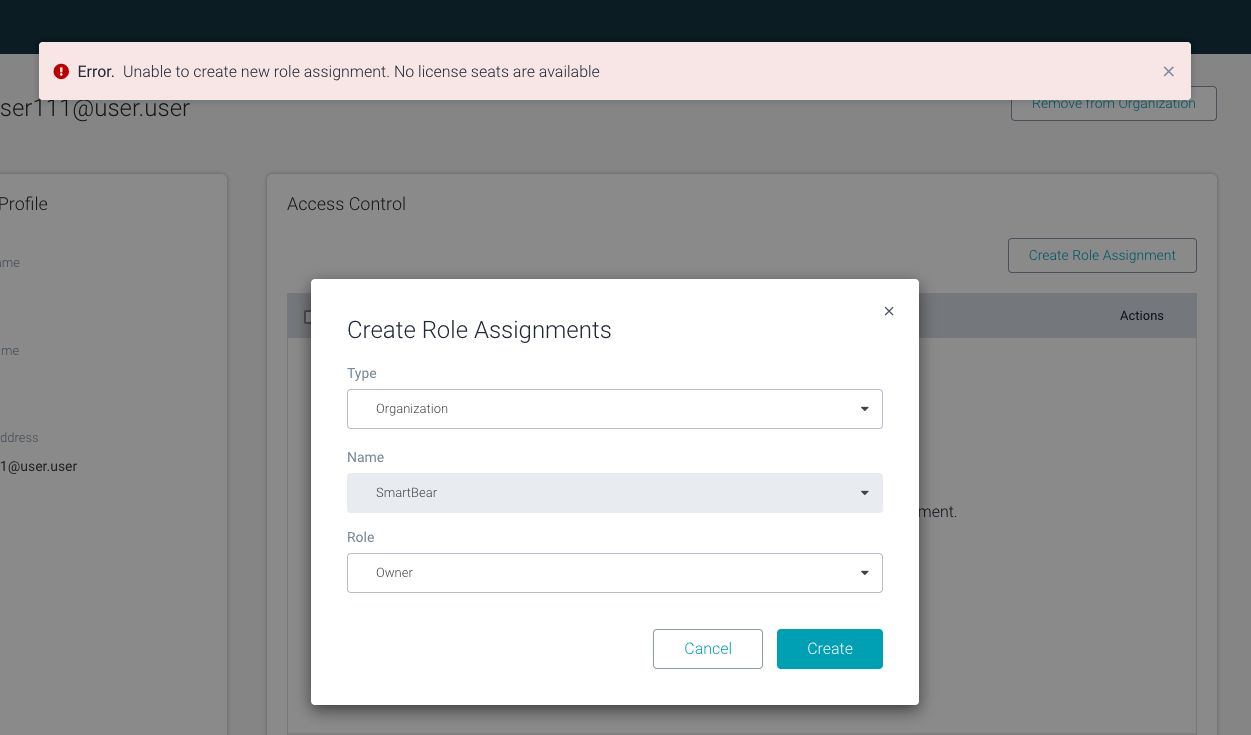Click the Name field's dropdown caret
1251x735 pixels.
point(863,492)
